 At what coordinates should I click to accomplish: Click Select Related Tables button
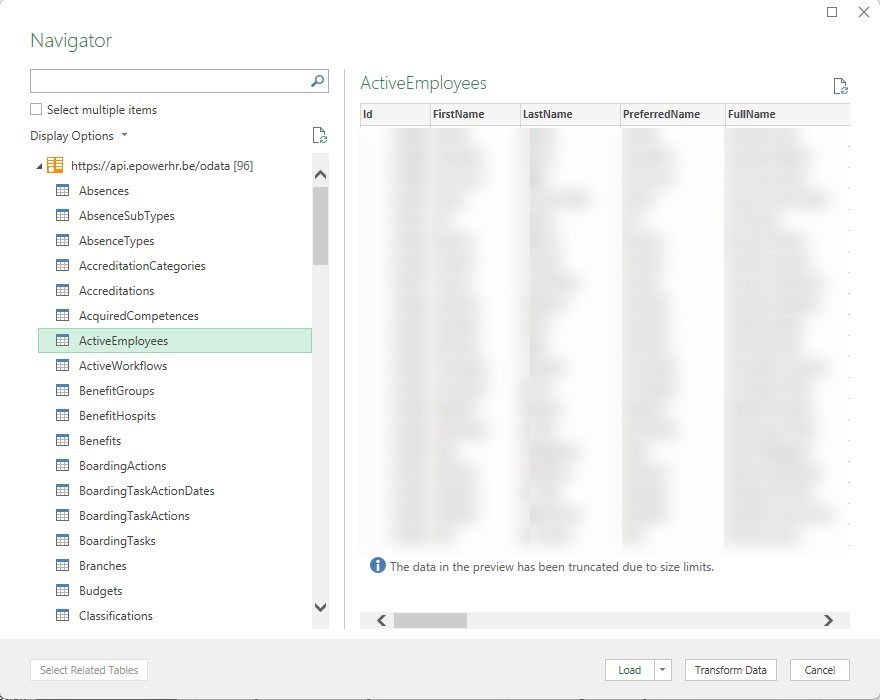pos(89,670)
